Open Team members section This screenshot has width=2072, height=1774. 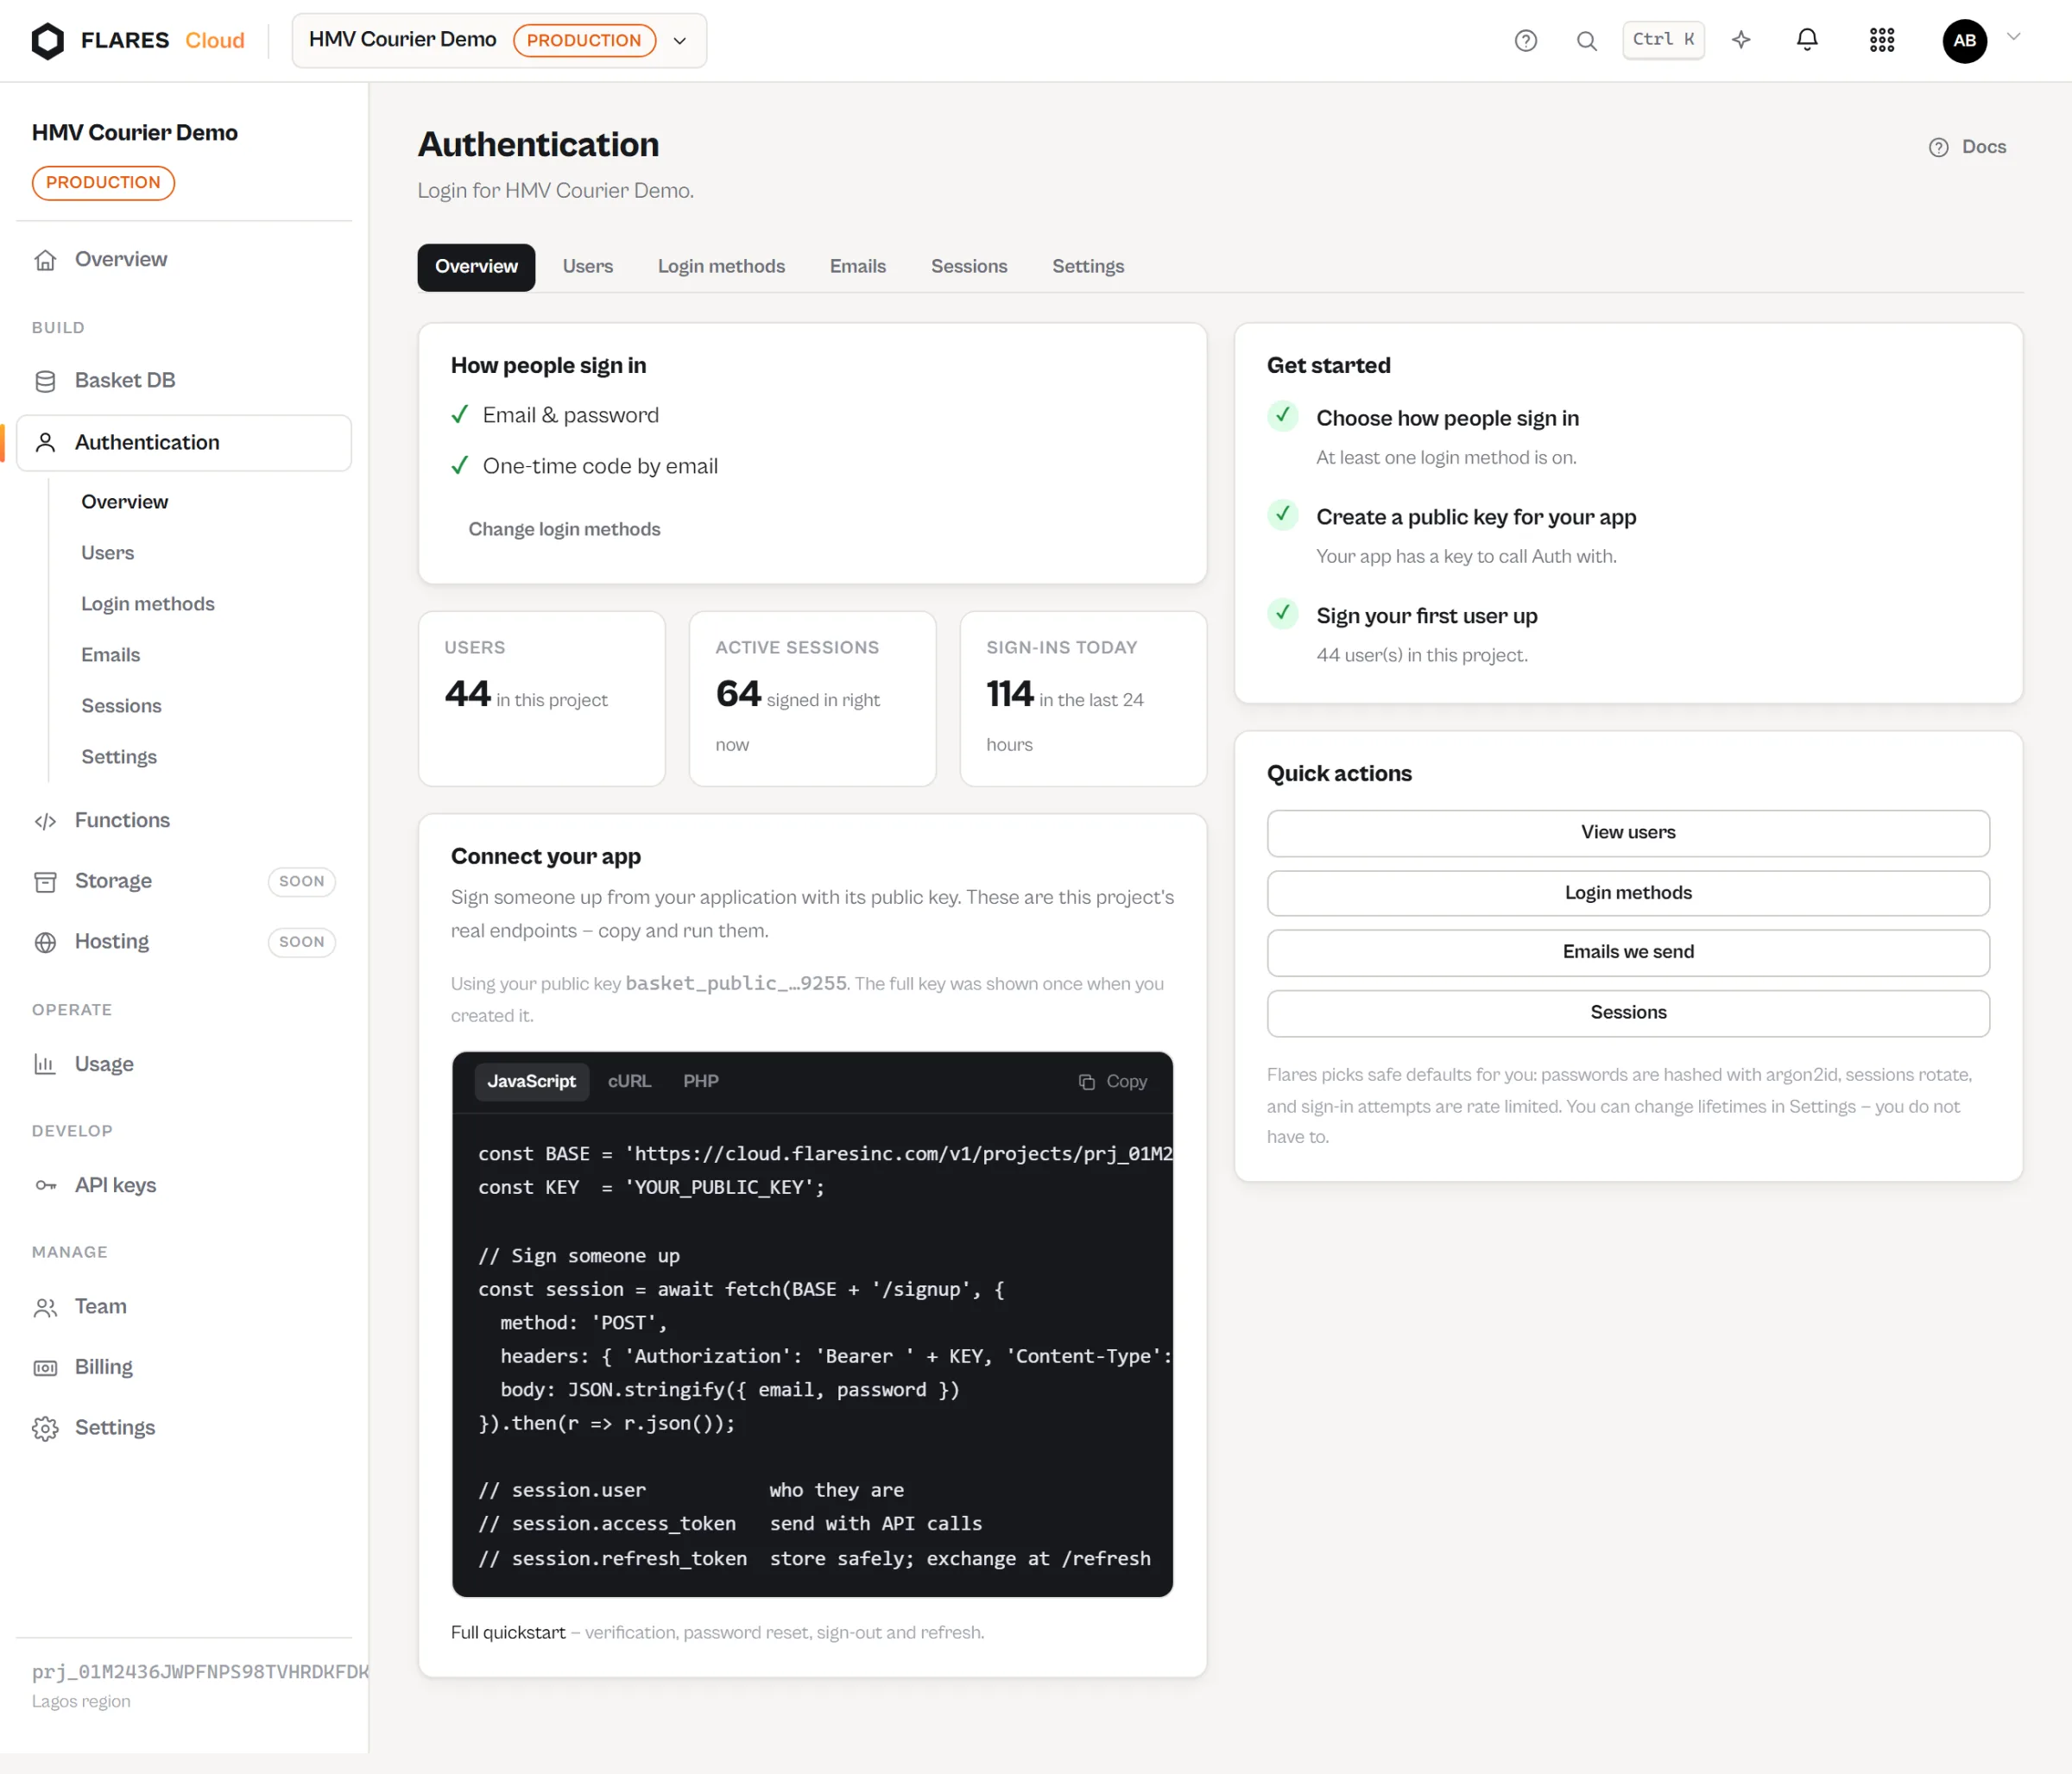tap(184, 1306)
